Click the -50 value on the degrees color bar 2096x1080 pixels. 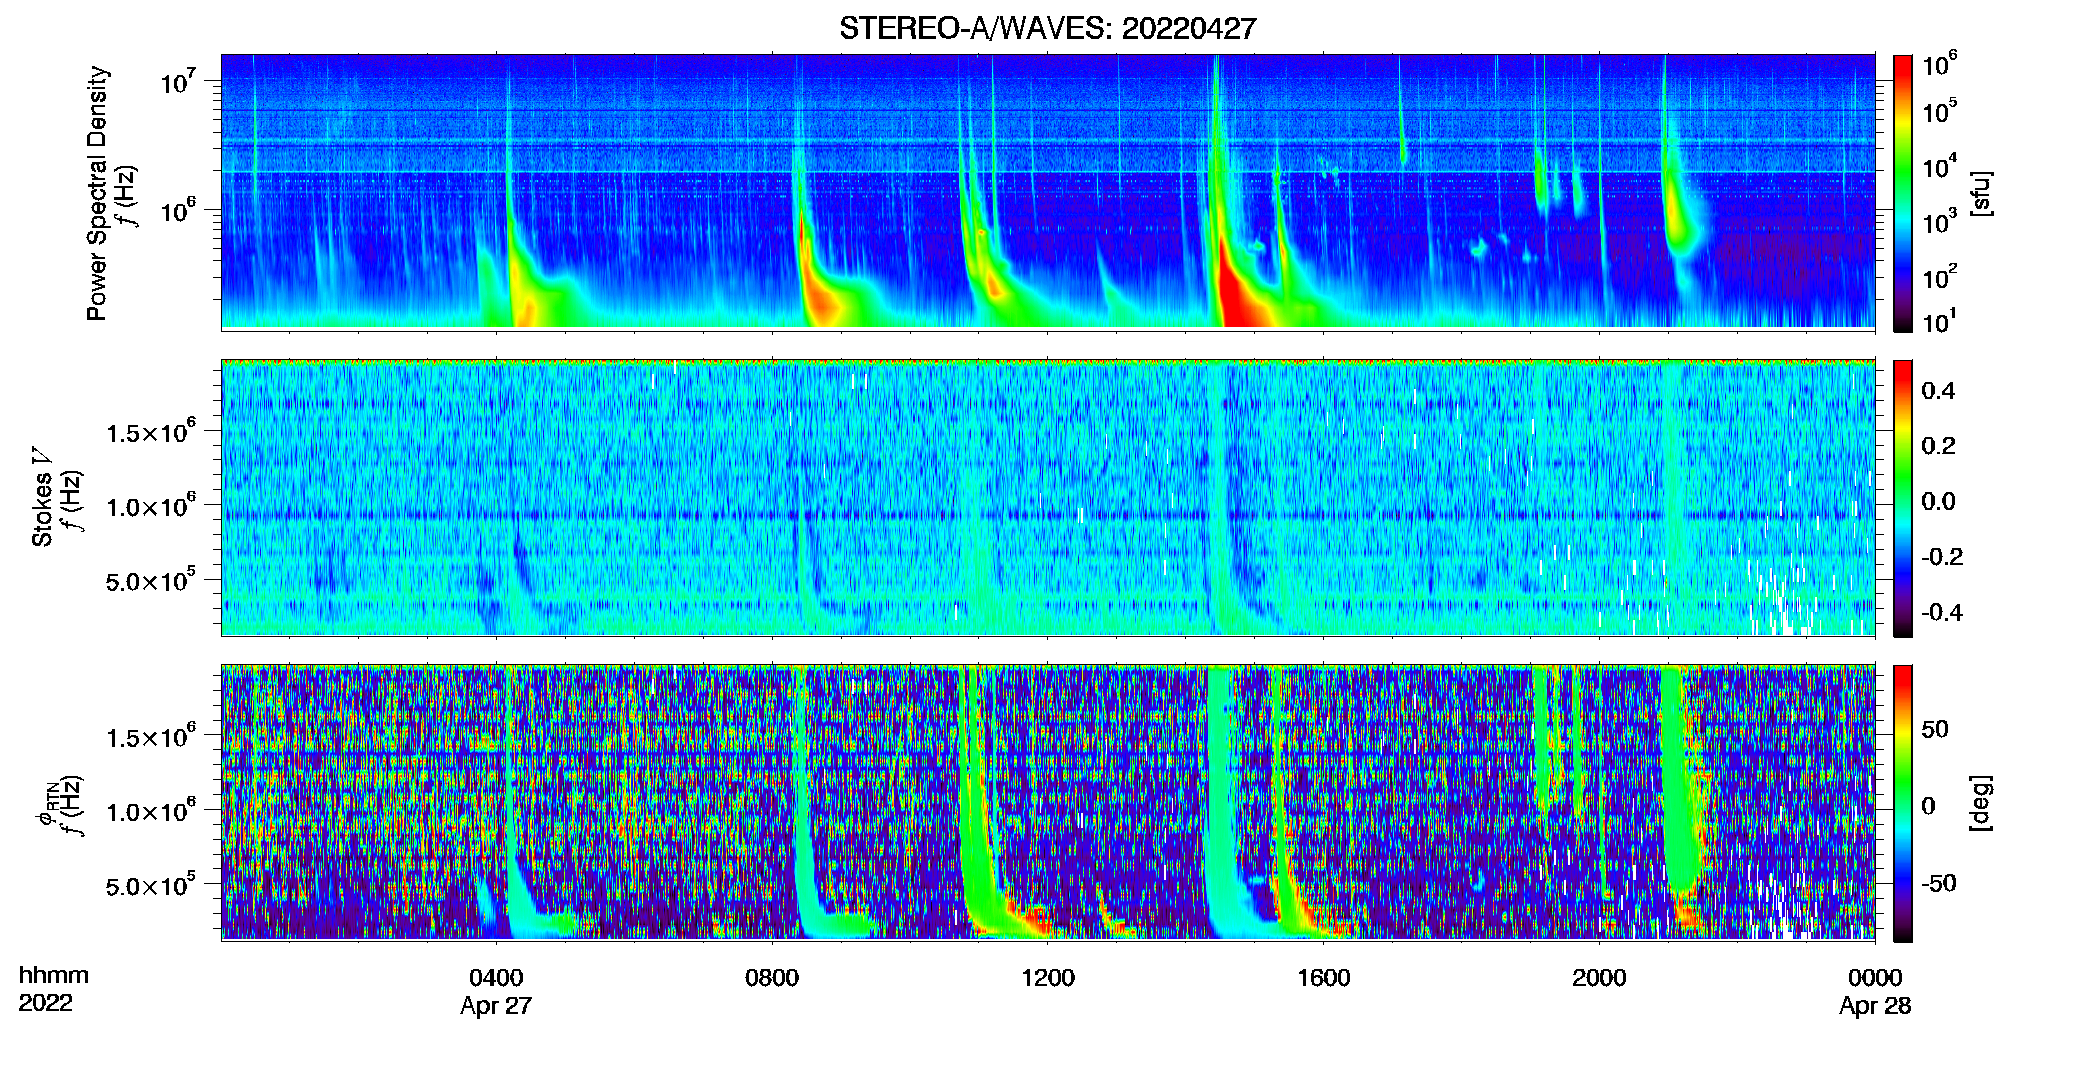tap(1940, 883)
